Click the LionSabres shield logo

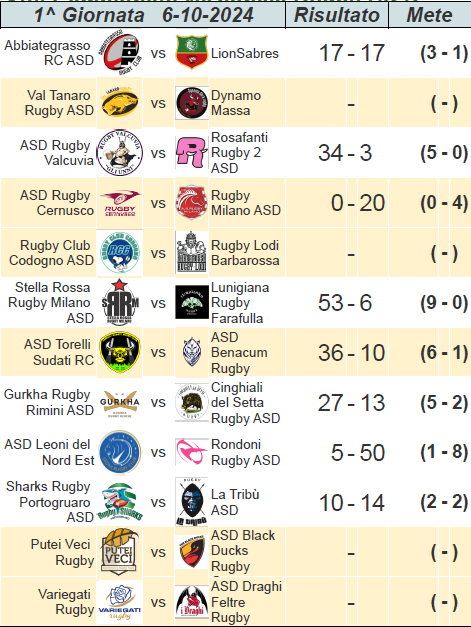tap(192, 52)
